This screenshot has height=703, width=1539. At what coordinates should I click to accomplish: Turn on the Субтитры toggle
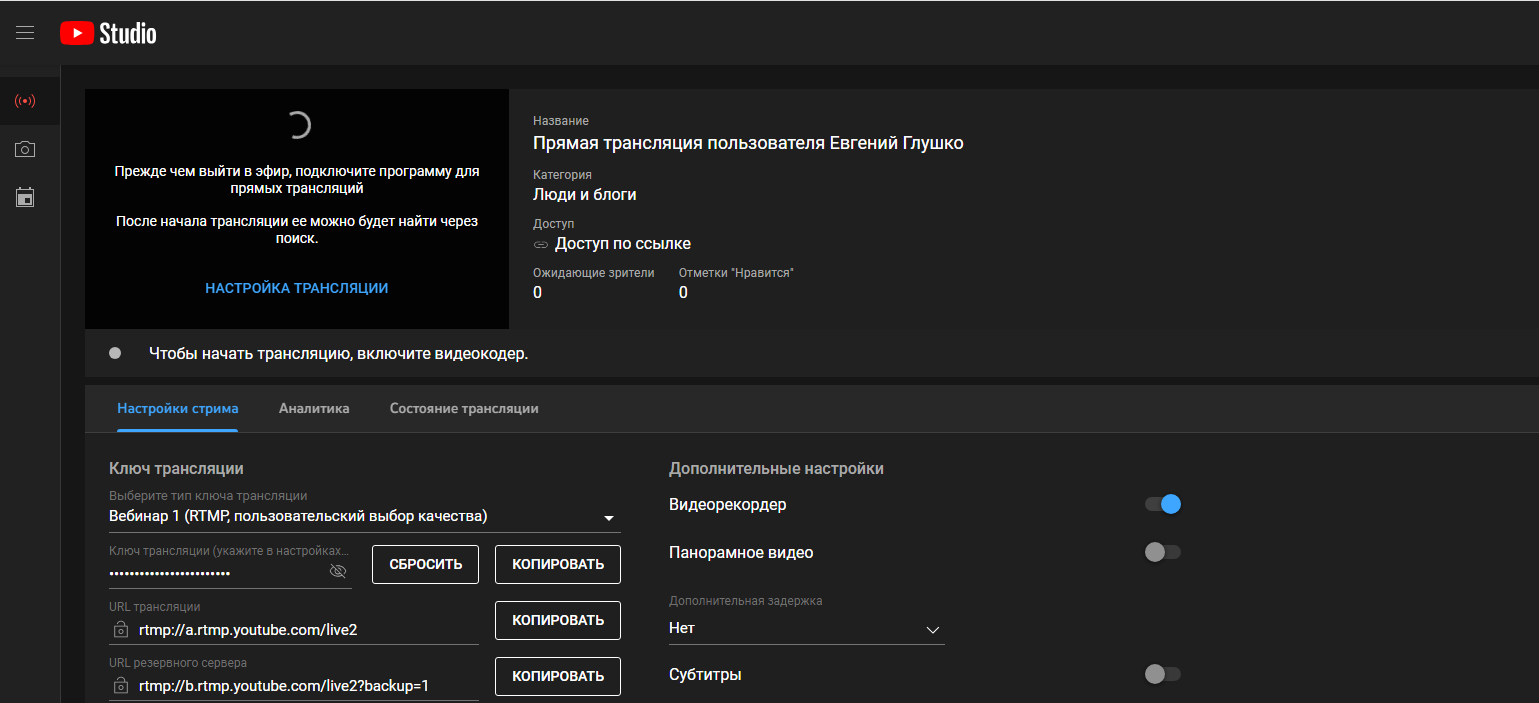coord(1163,674)
